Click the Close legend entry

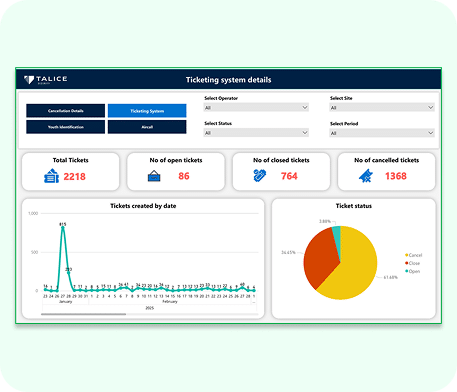click(412, 263)
